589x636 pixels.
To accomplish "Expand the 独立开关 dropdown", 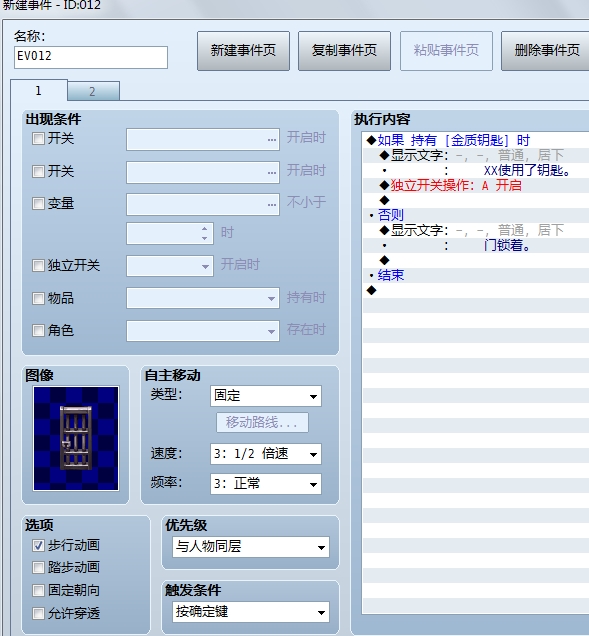I will point(170,266).
